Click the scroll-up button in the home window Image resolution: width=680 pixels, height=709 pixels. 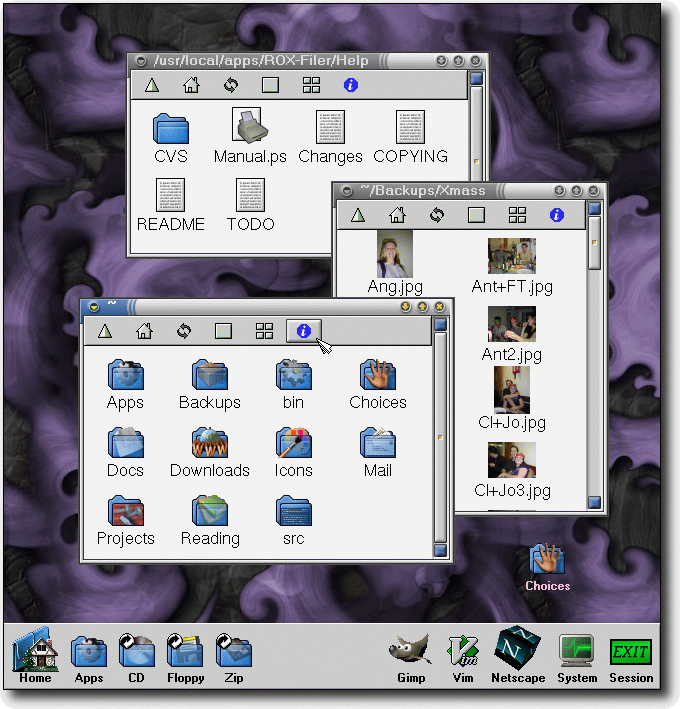tap(440, 324)
